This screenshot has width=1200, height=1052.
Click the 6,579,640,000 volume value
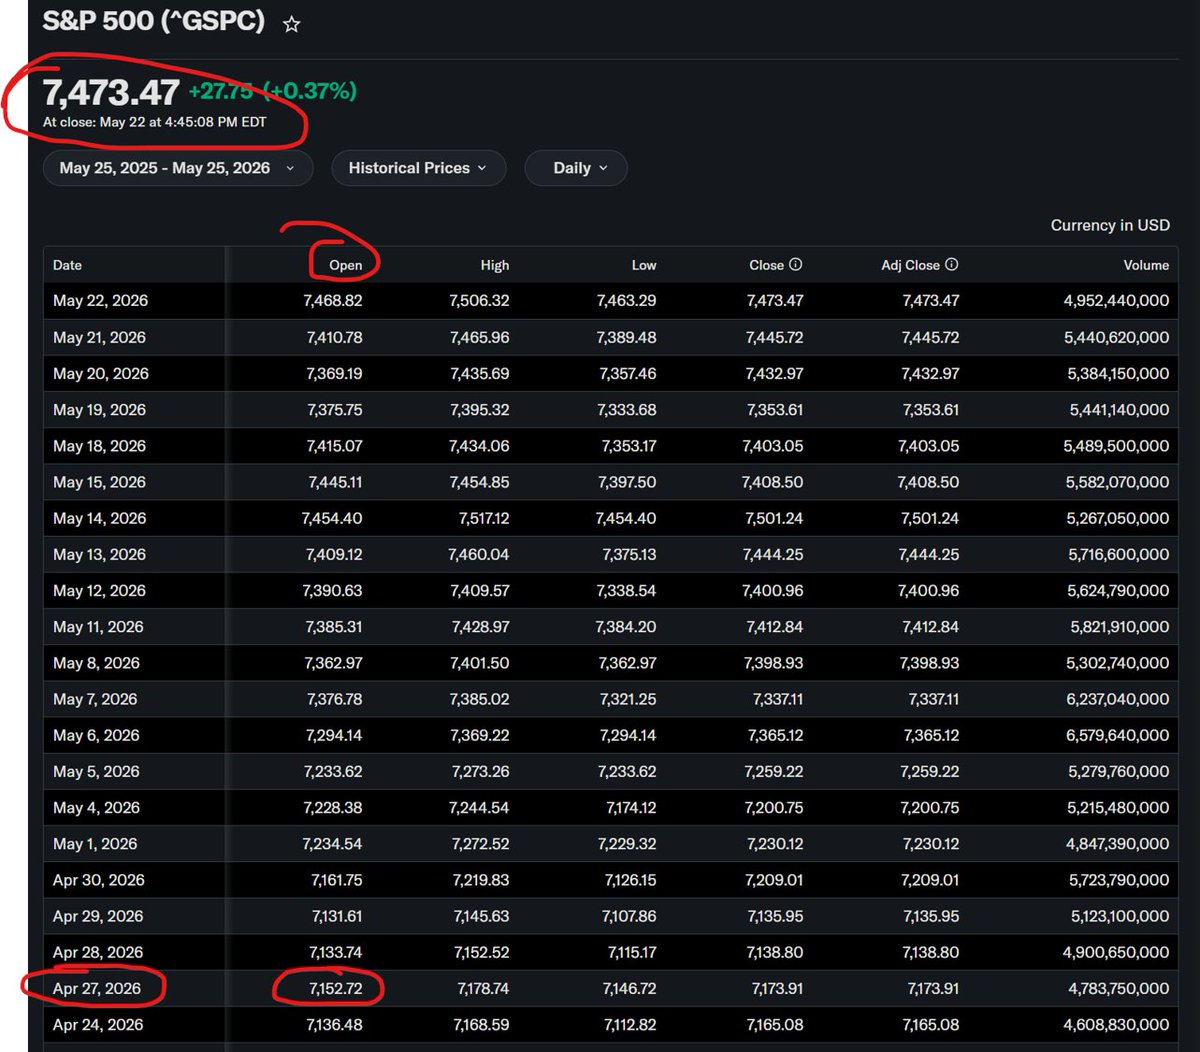pyautogui.click(x=1117, y=735)
